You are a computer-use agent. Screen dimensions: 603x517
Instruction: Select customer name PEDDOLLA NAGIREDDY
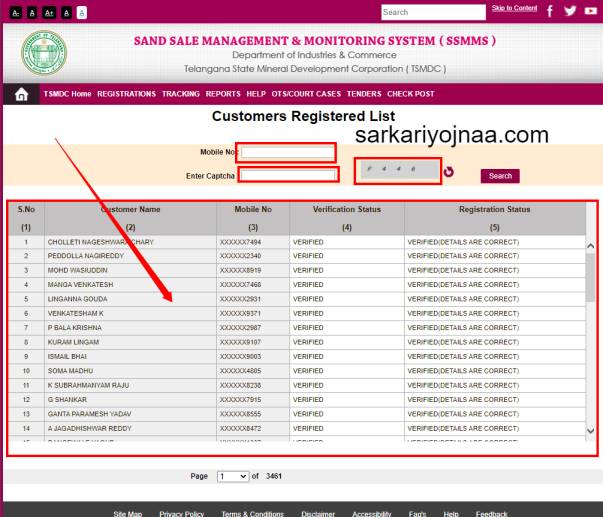click(86, 256)
